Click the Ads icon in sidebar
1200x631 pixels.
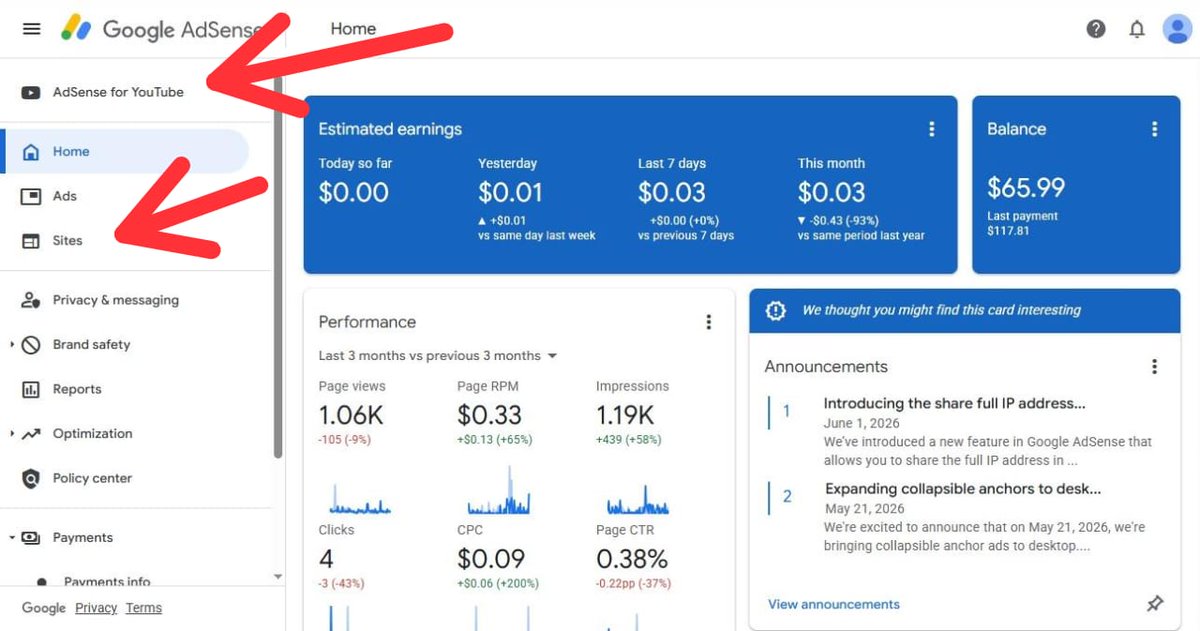pyautogui.click(x=31, y=196)
